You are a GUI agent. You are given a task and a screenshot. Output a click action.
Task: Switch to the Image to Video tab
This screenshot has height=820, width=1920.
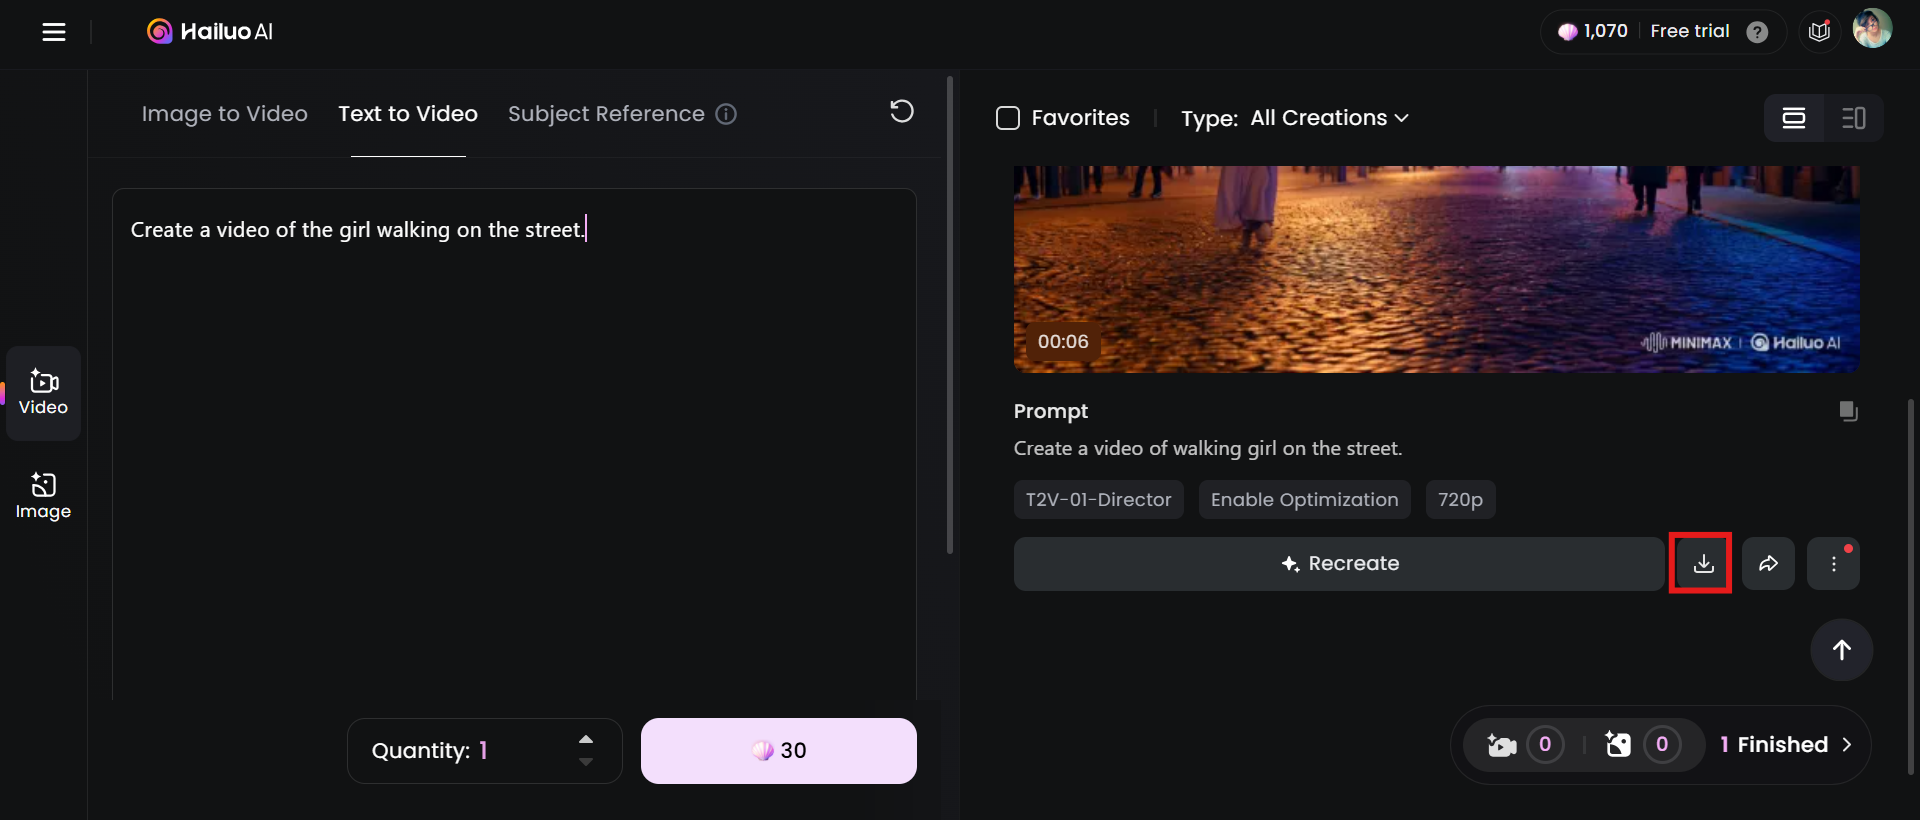224,114
